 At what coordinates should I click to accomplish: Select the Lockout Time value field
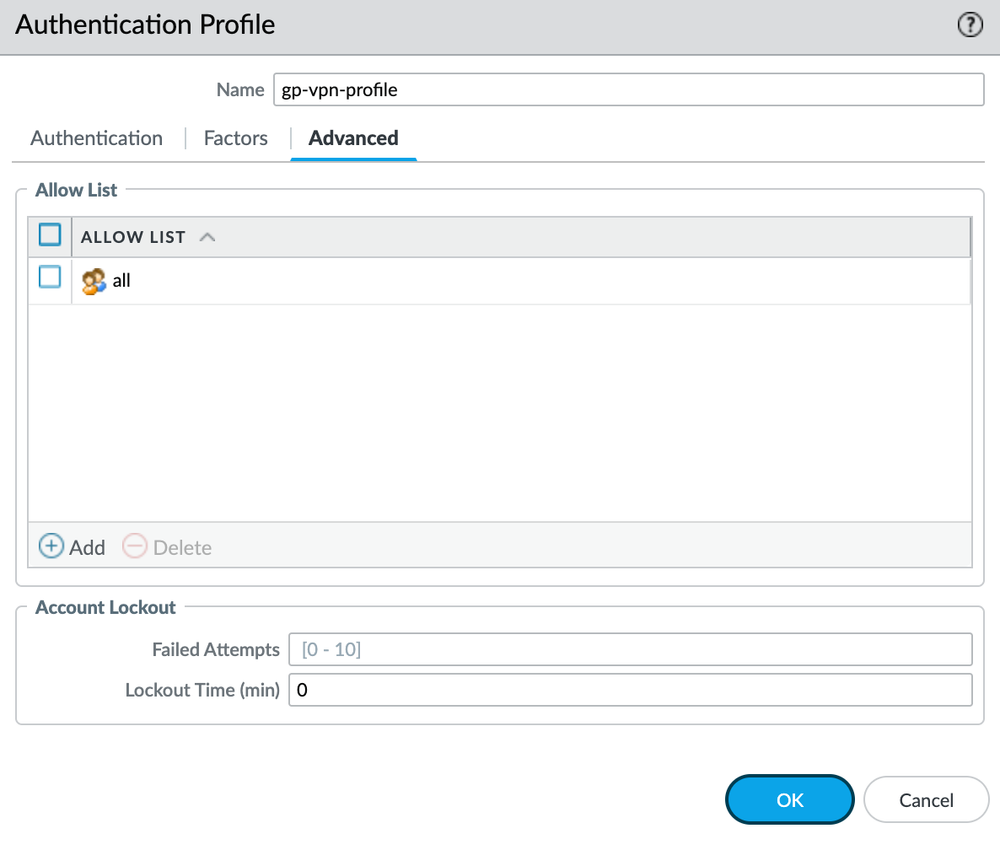click(629, 690)
